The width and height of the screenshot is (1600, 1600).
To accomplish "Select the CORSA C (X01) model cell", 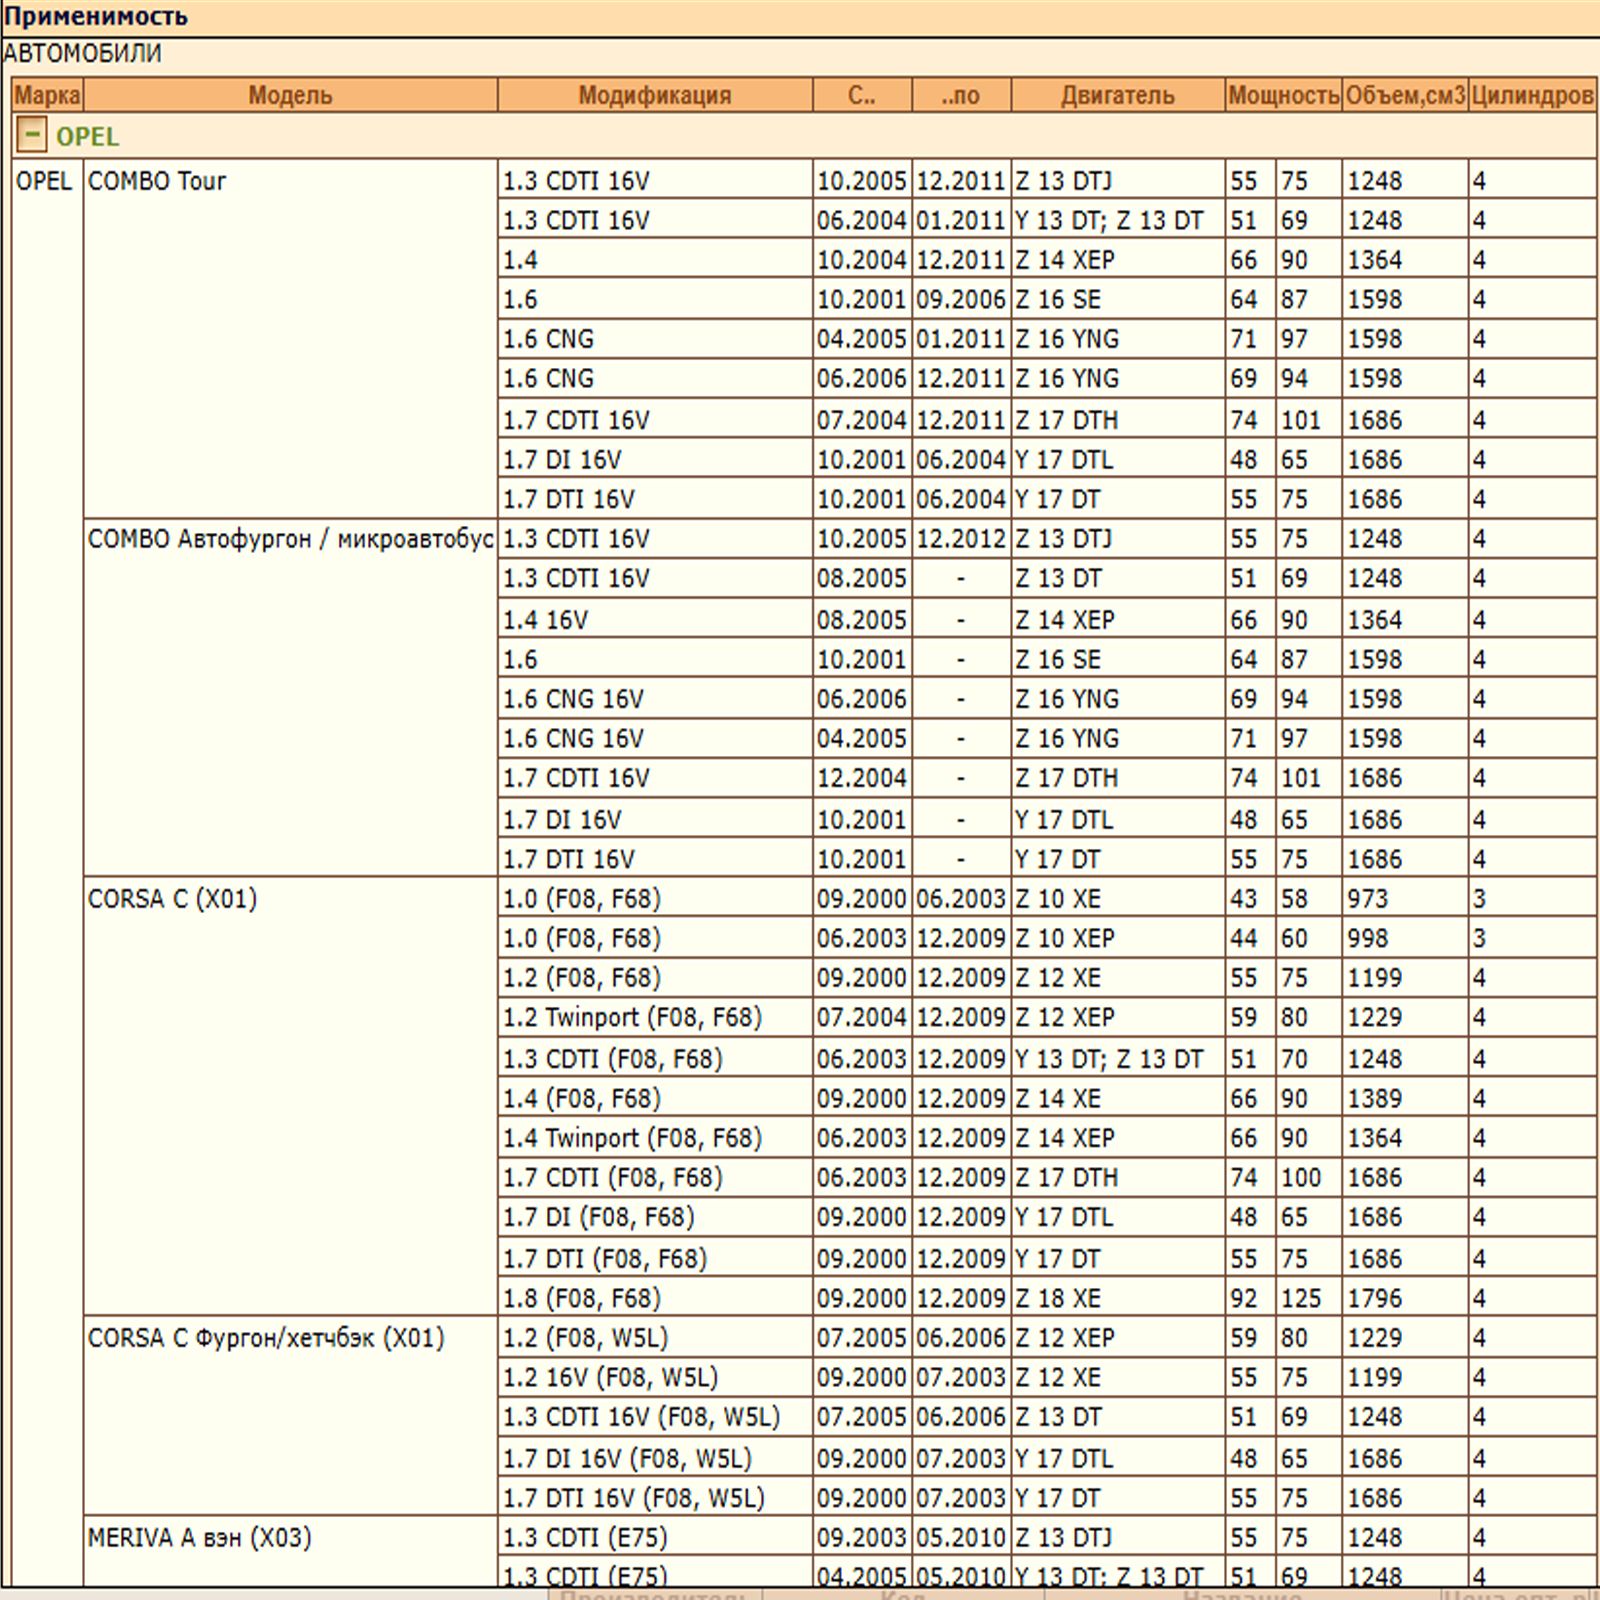I will point(172,899).
